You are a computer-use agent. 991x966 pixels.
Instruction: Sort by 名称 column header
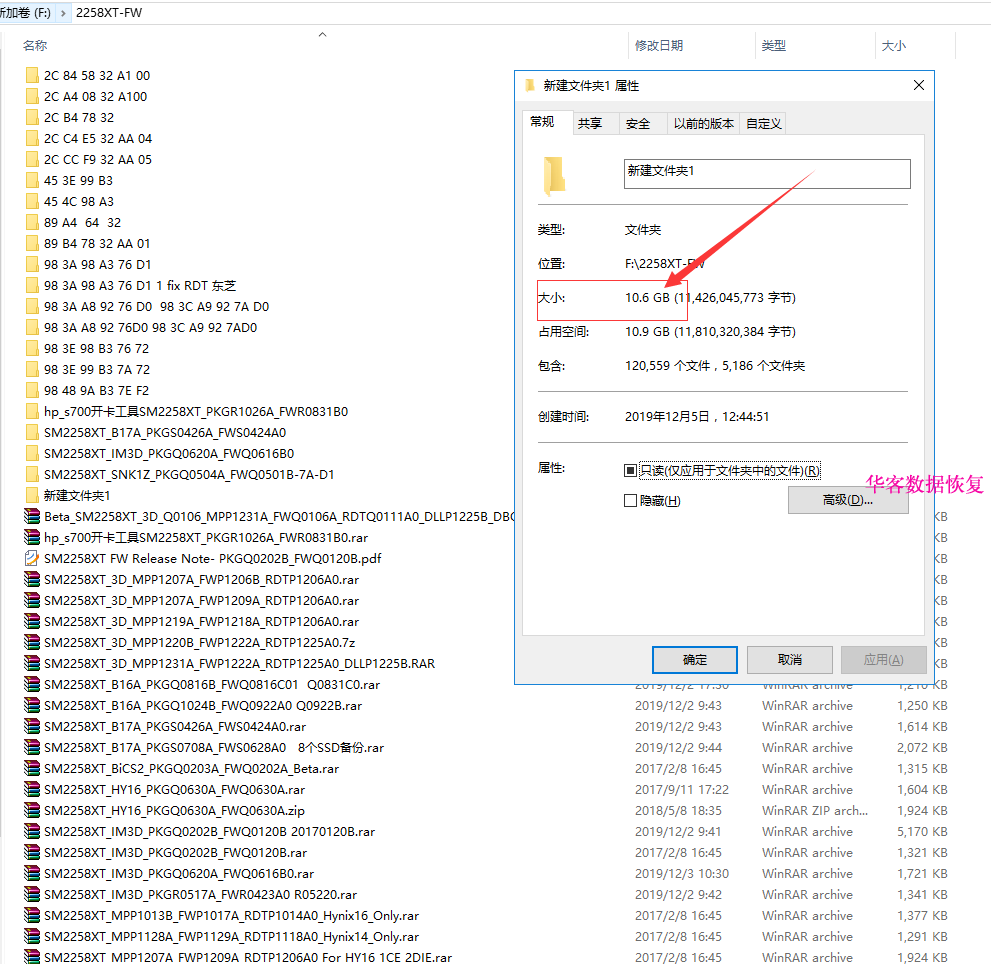(x=35, y=46)
